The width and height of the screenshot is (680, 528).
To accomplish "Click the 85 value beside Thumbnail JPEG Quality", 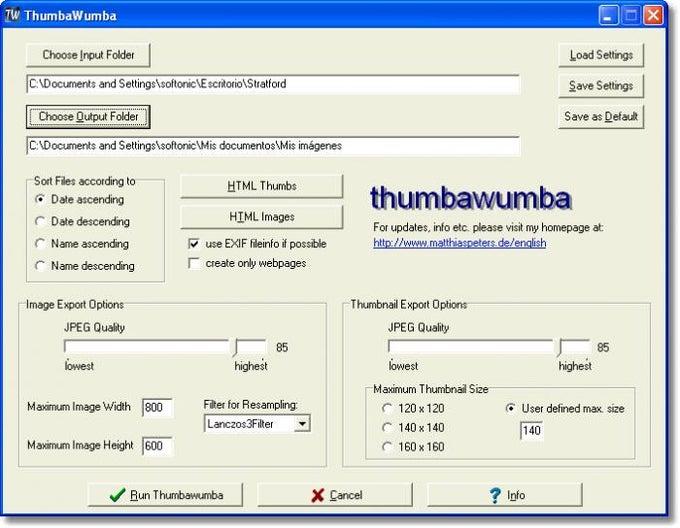I will tap(603, 348).
